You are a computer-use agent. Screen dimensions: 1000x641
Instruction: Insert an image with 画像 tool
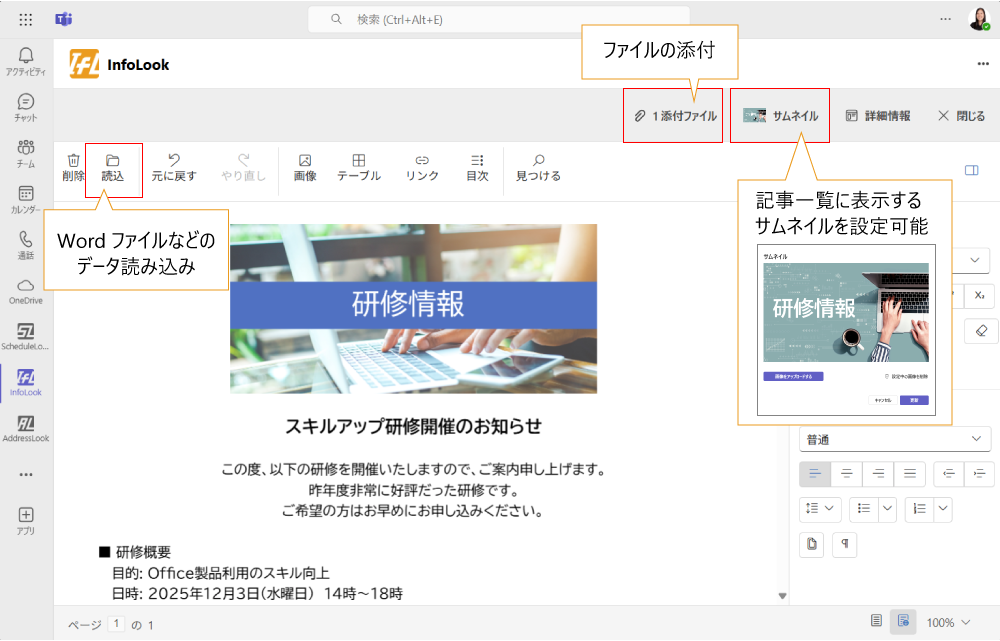point(305,166)
